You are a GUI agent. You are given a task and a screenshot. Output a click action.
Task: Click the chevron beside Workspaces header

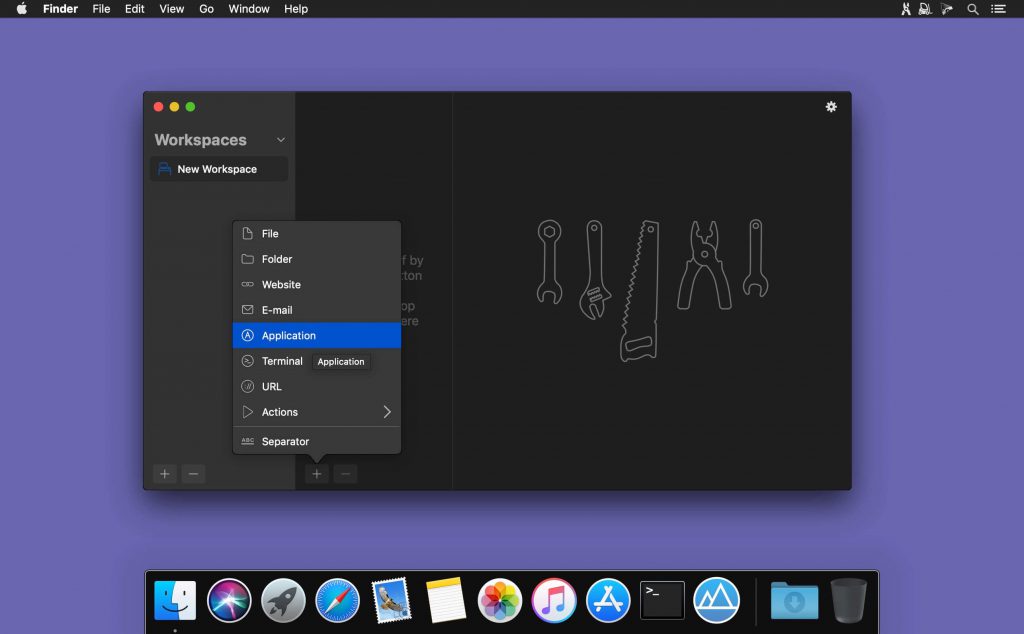281,140
